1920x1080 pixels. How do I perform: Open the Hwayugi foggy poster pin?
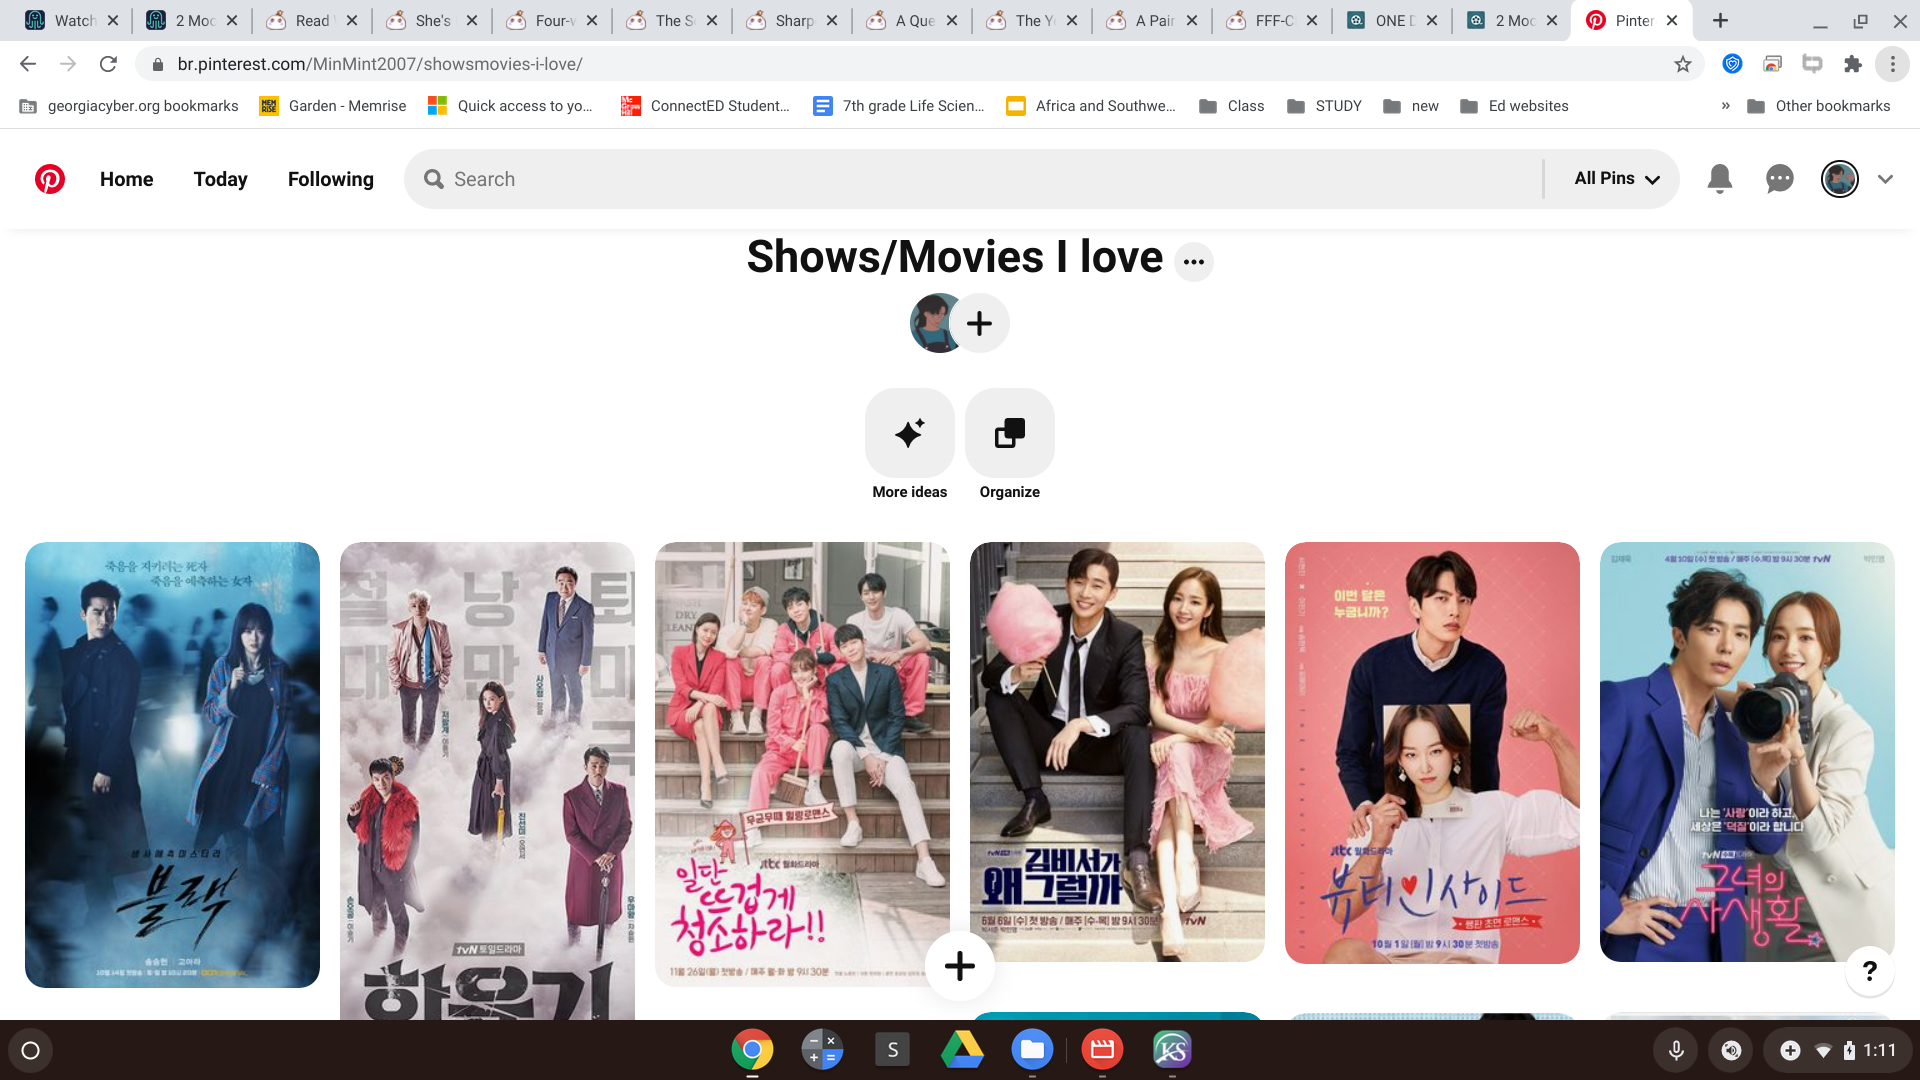pyautogui.click(x=487, y=781)
